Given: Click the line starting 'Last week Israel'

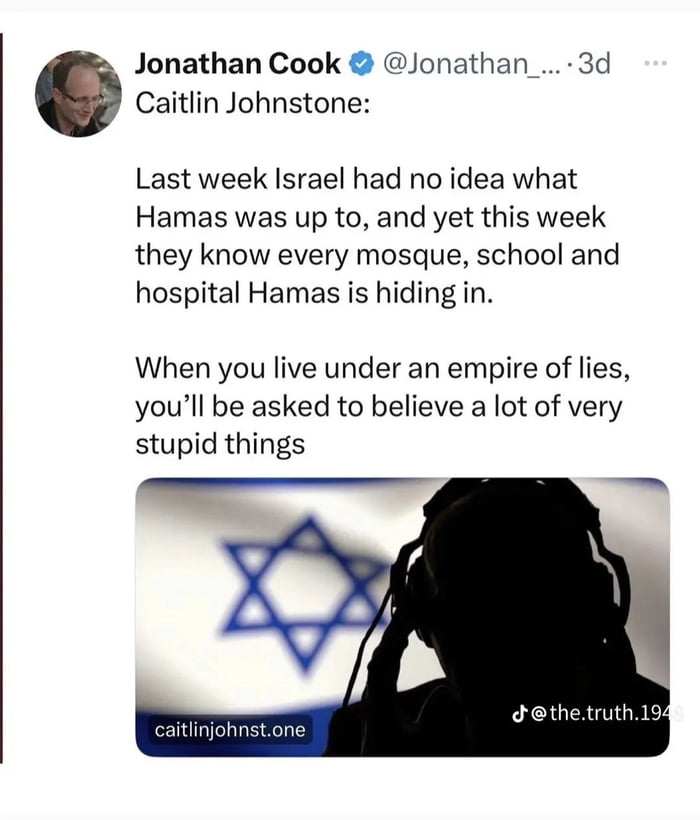Looking at the screenshot, I should tap(356, 180).
